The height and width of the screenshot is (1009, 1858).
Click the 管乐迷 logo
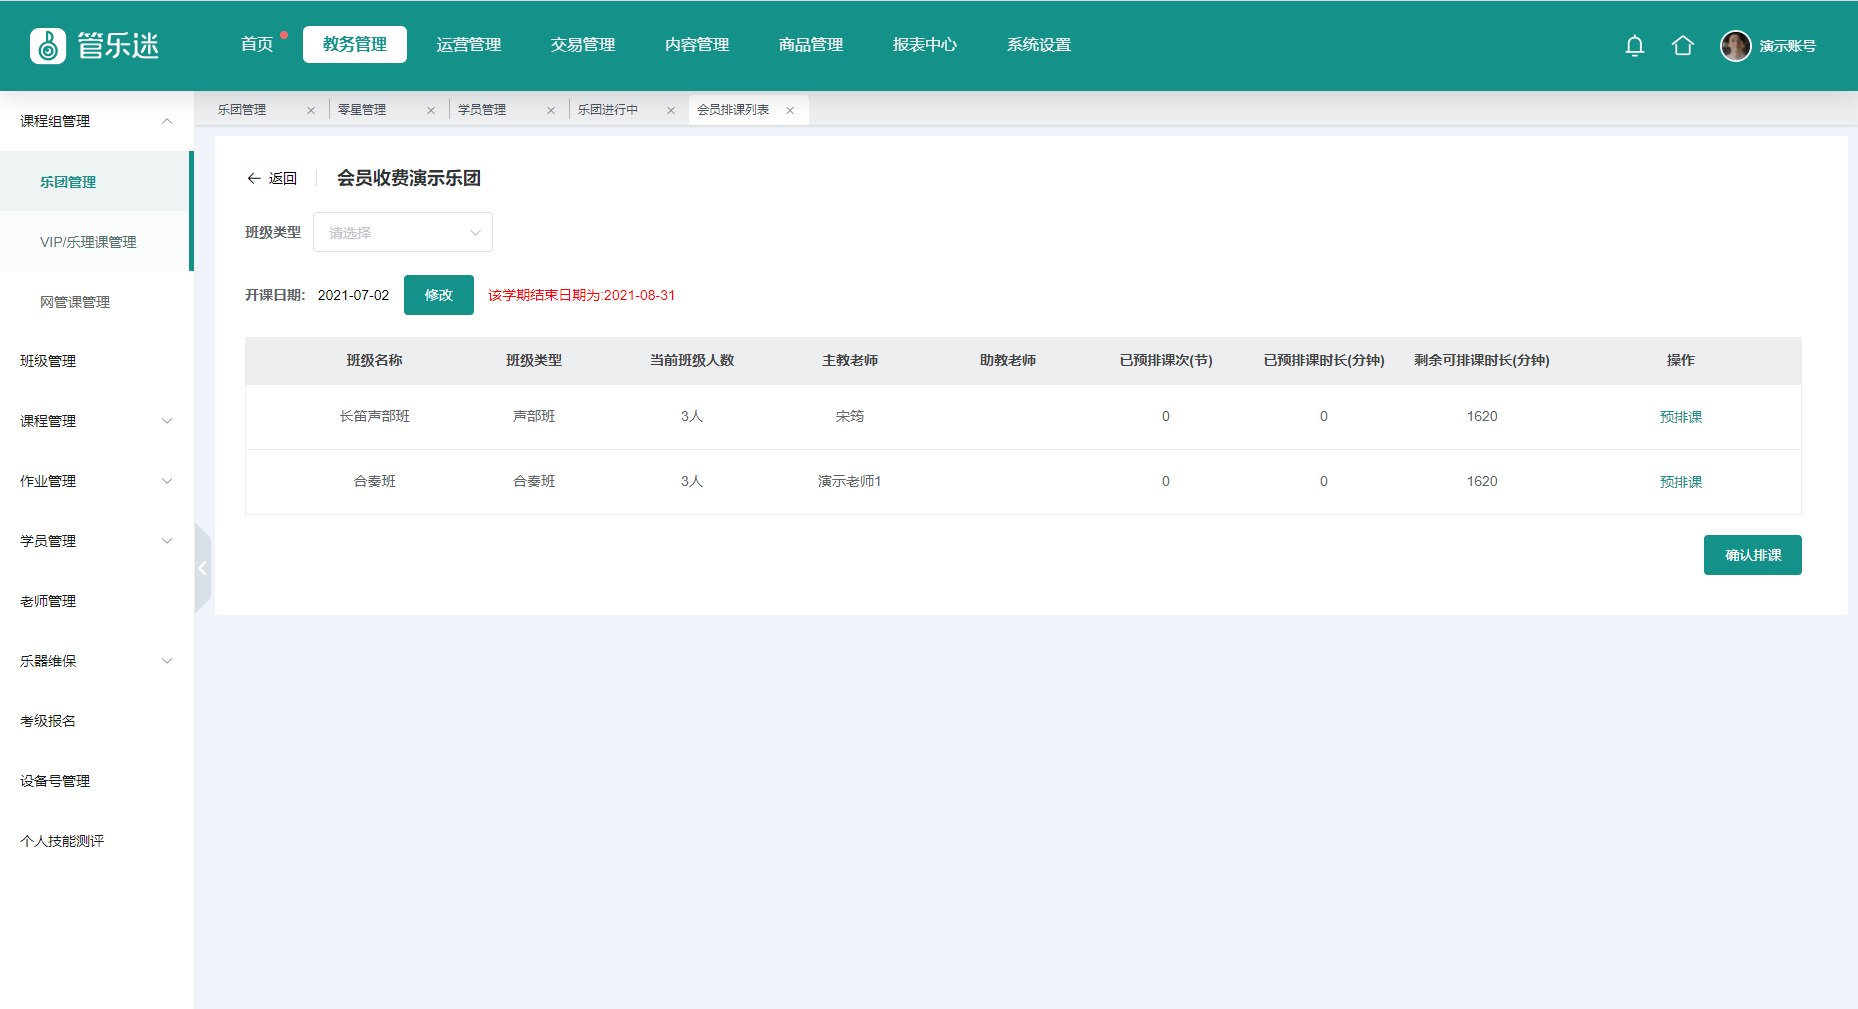pyautogui.click(x=95, y=46)
